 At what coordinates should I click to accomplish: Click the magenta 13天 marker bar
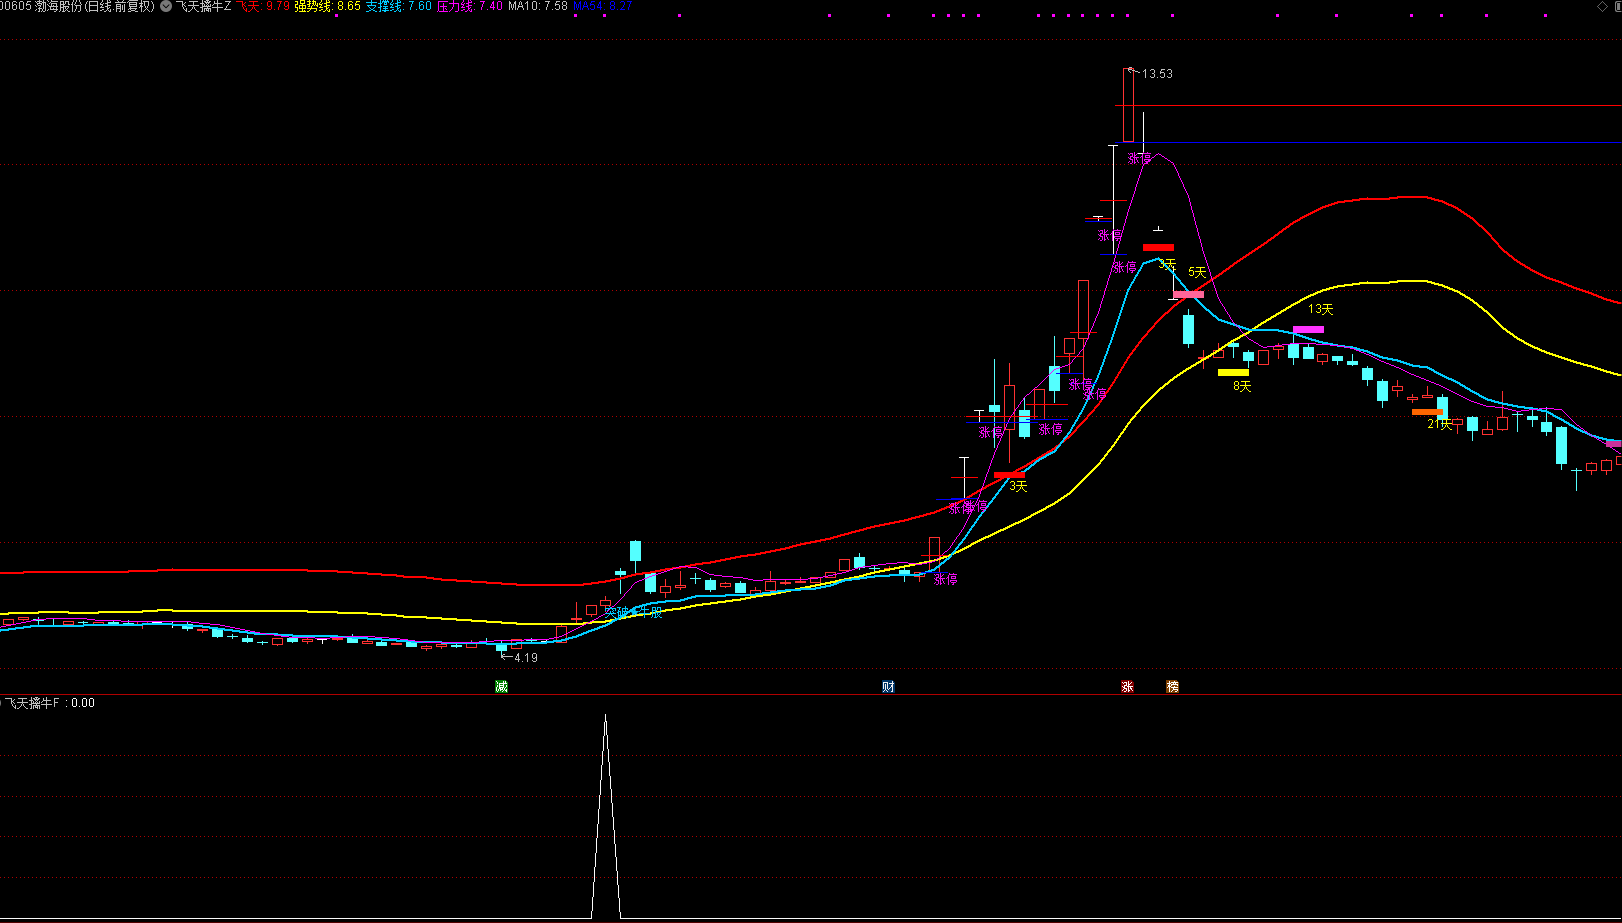(1308, 329)
